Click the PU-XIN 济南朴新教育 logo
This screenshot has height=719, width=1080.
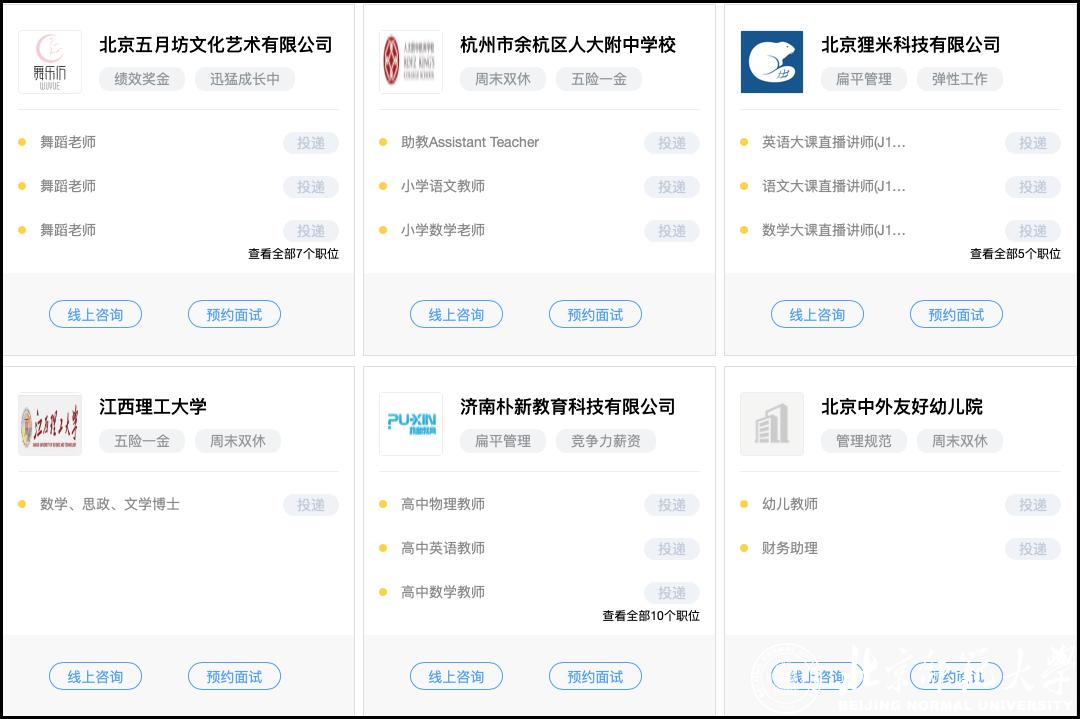tap(411, 424)
